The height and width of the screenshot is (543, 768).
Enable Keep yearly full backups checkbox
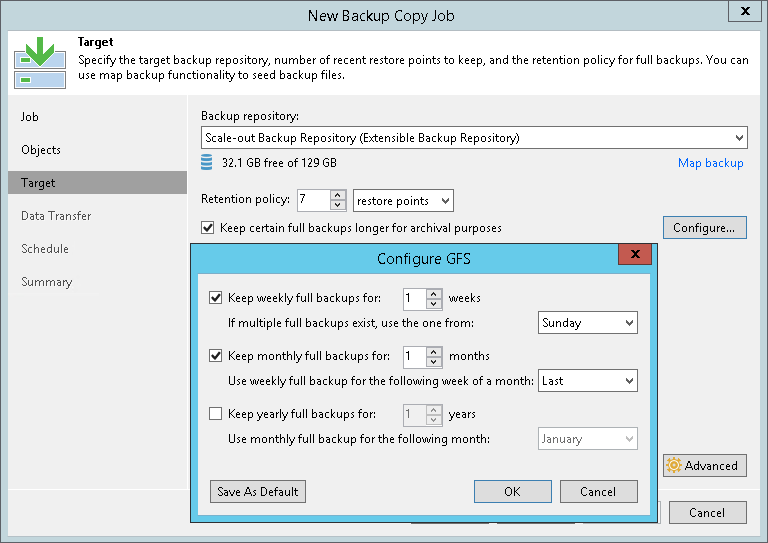click(x=216, y=414)
